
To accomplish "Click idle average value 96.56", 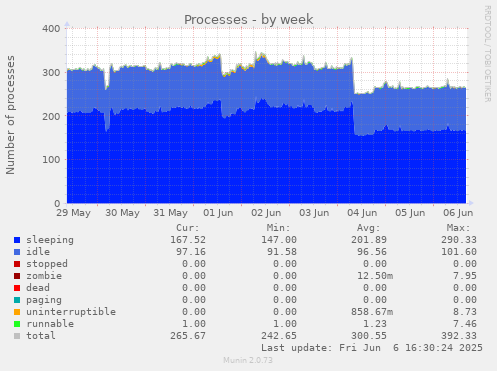I will click(x=372, y=252).
